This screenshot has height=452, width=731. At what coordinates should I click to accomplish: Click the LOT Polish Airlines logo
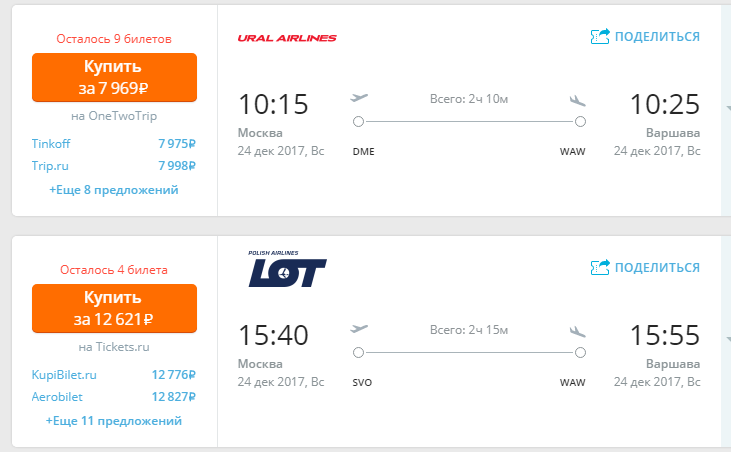287,269
